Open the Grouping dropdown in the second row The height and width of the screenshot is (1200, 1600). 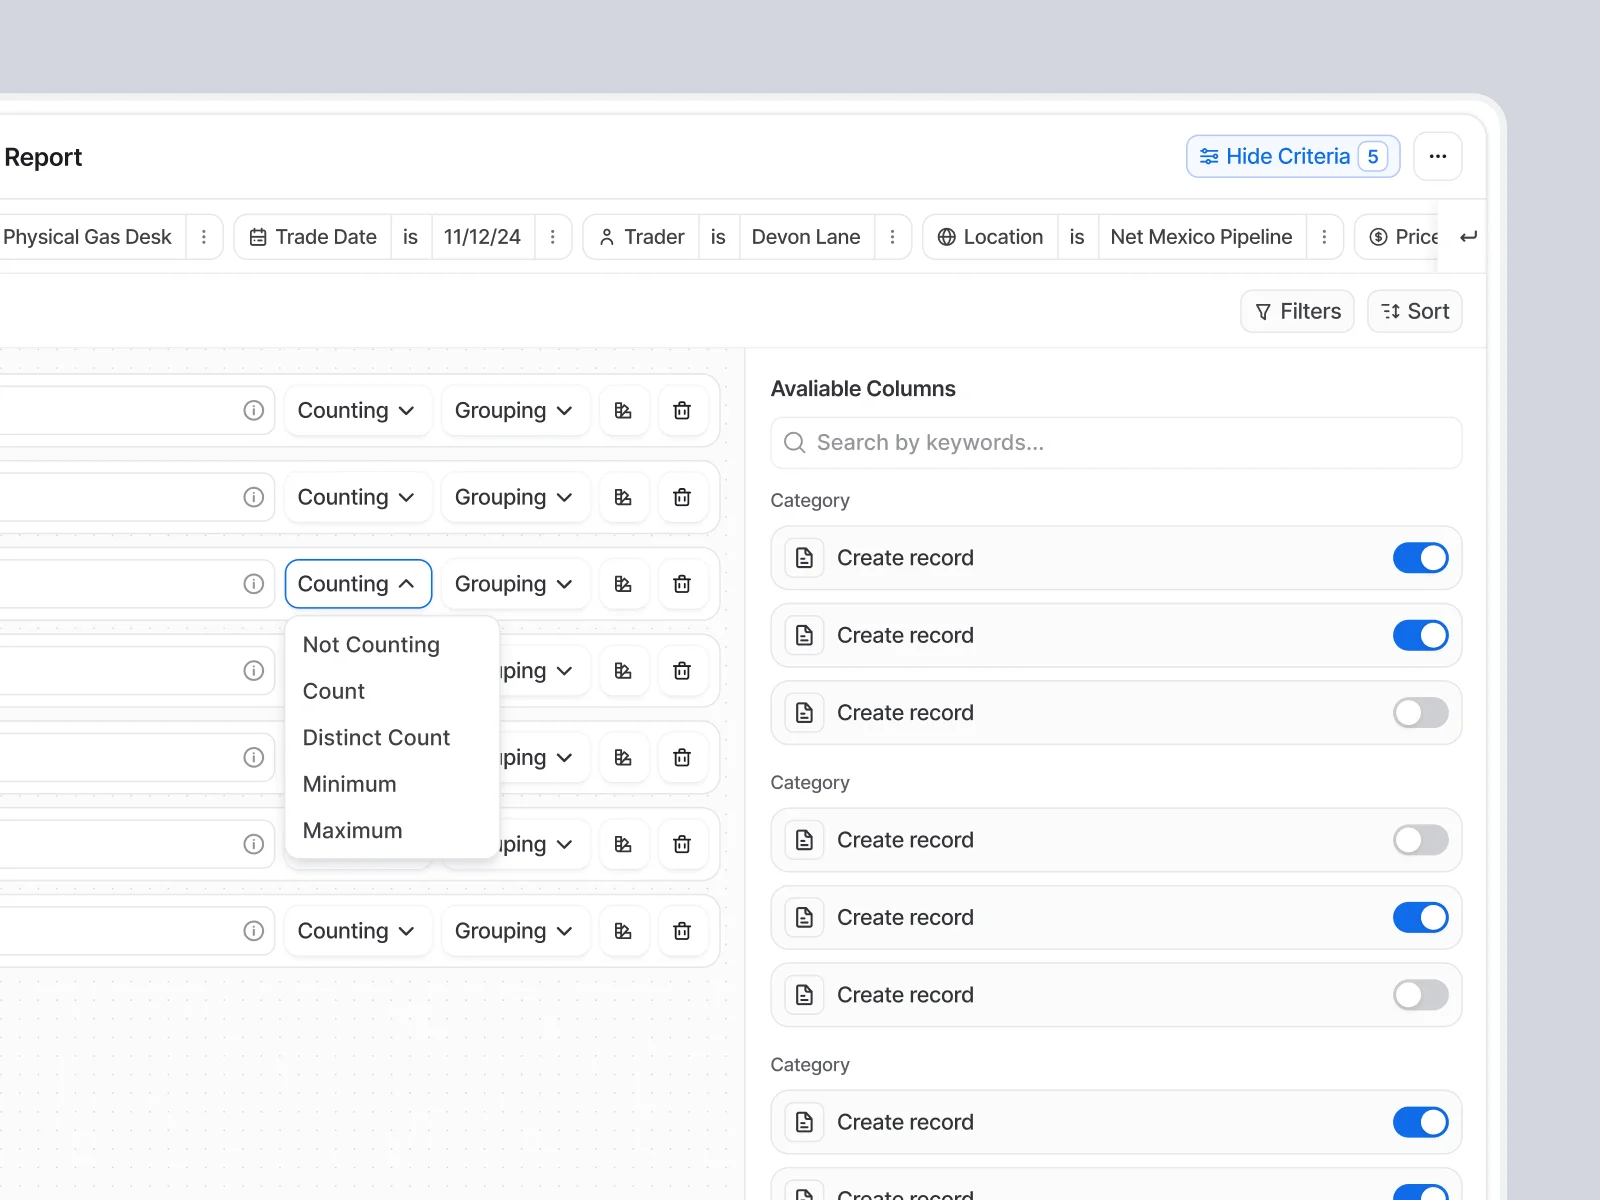515,497
